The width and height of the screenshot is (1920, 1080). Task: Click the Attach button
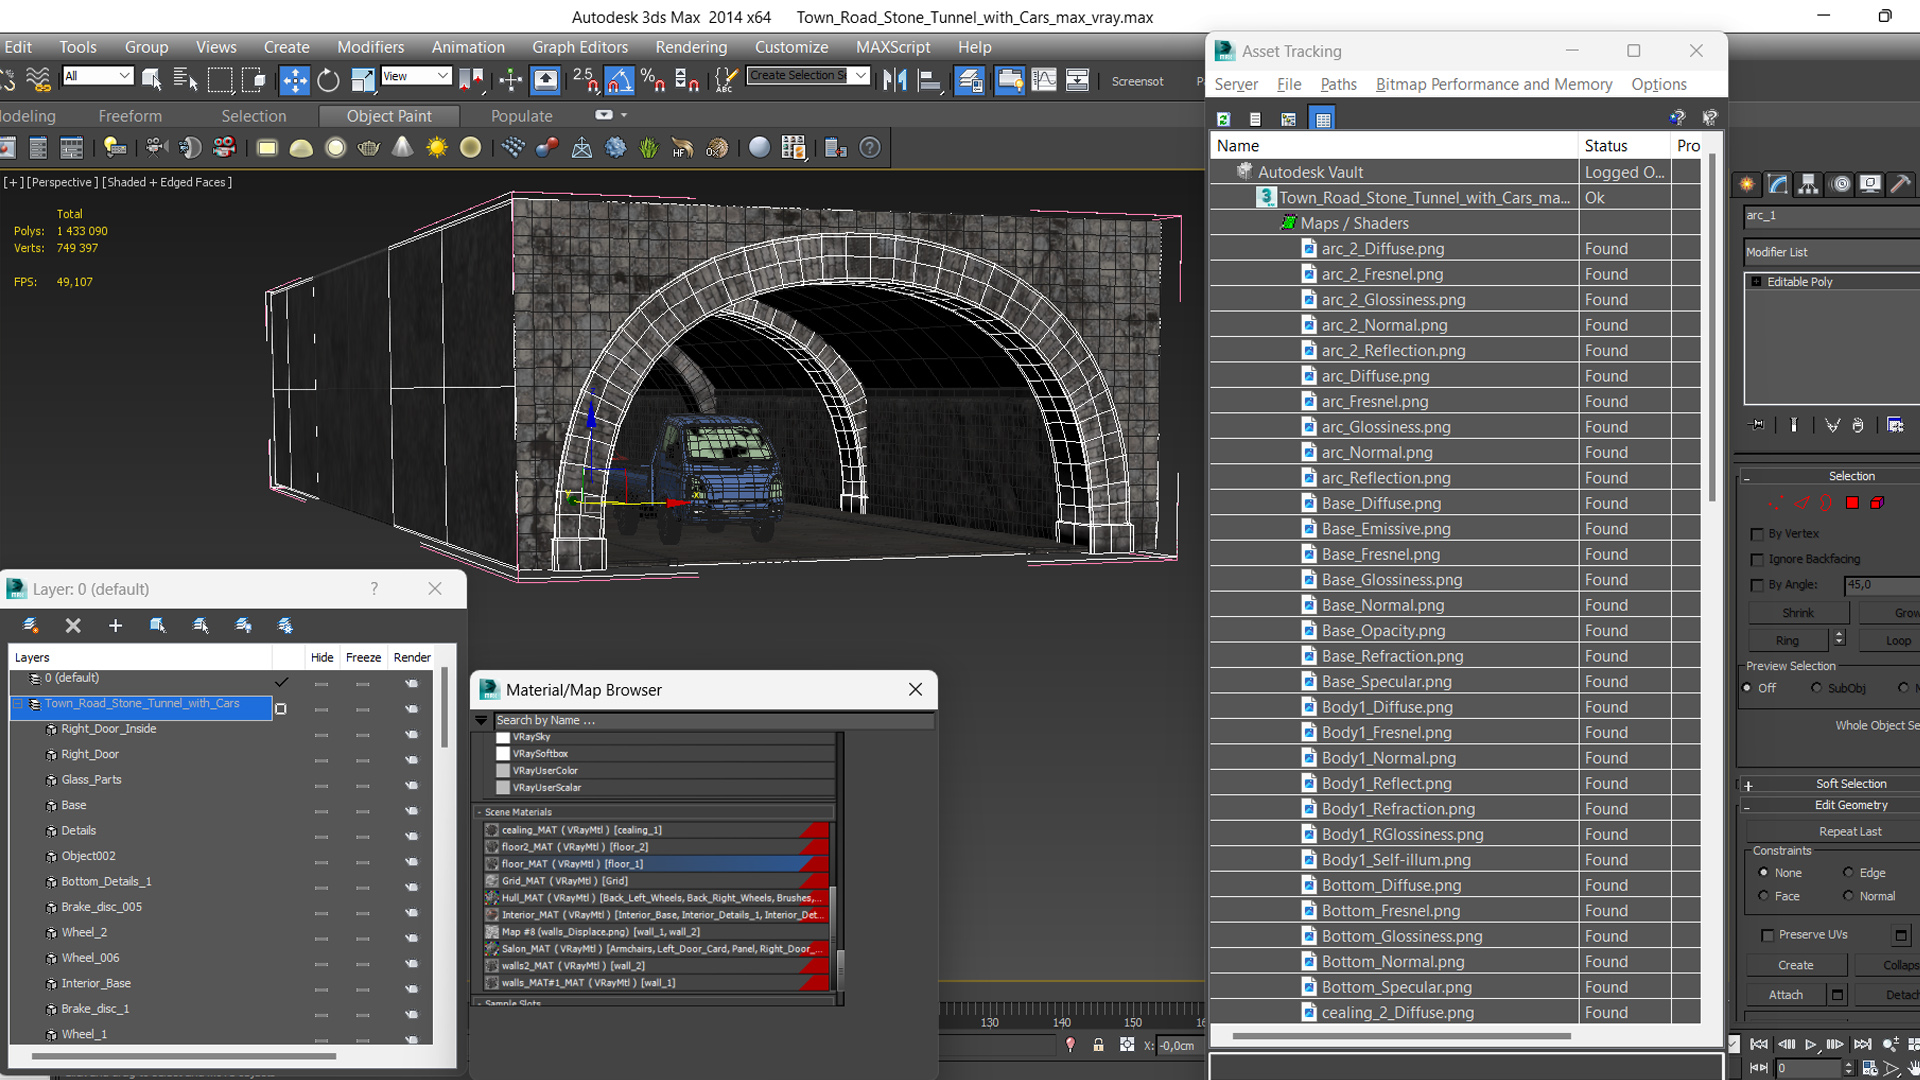[x=1786, y=995]
